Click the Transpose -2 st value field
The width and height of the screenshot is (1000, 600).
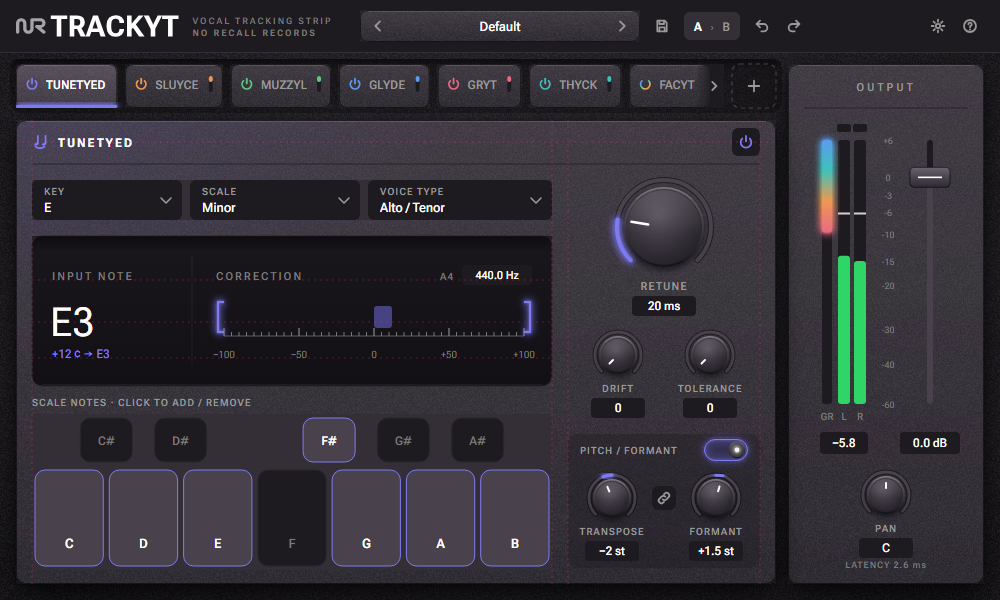[x=612, y=551]
